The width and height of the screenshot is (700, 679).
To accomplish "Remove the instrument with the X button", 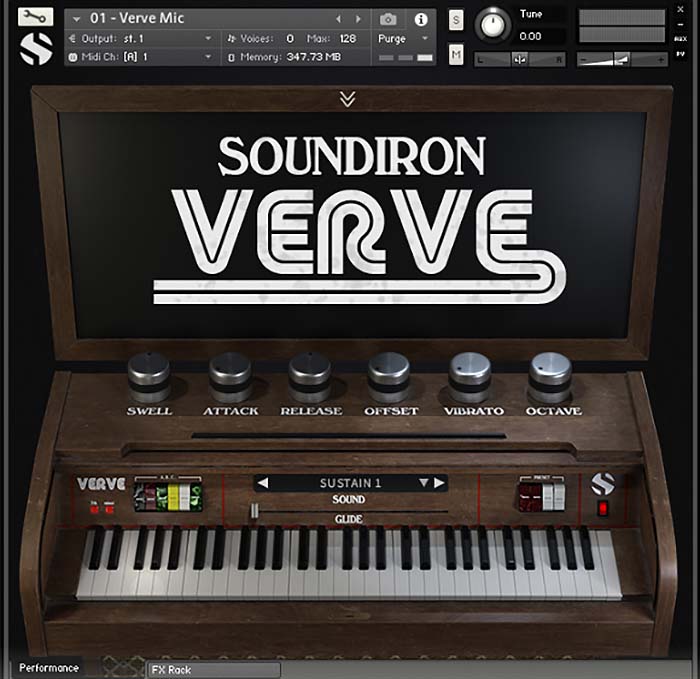I will 680,9.
